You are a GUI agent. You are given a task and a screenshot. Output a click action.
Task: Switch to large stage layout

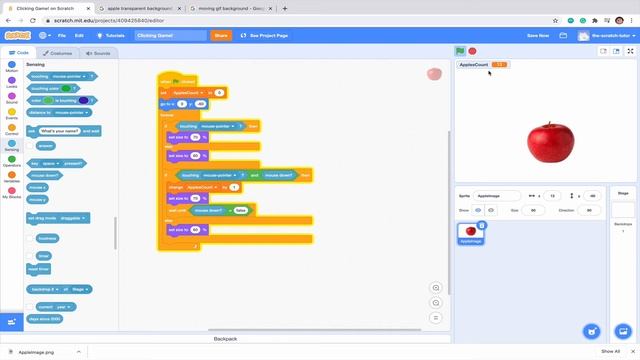pos(616,51)
